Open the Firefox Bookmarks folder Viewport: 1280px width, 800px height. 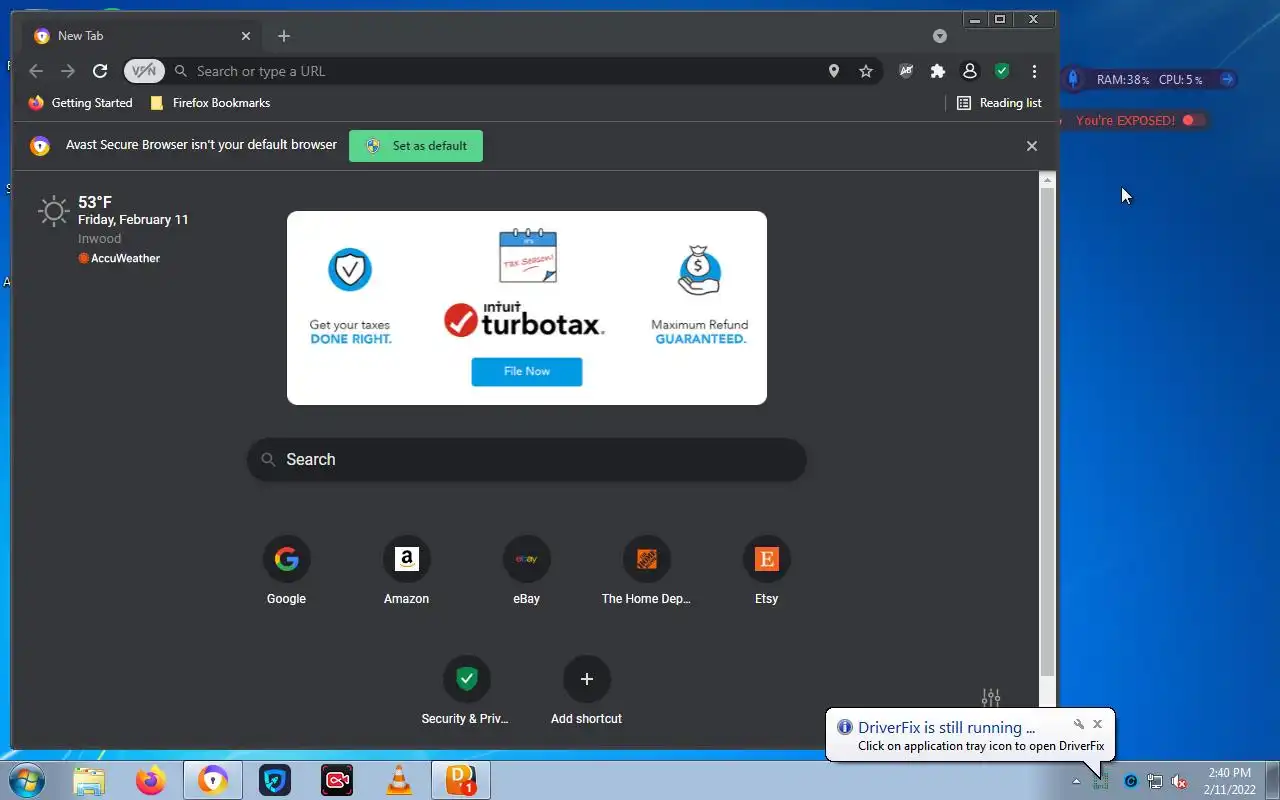(209, 103)
